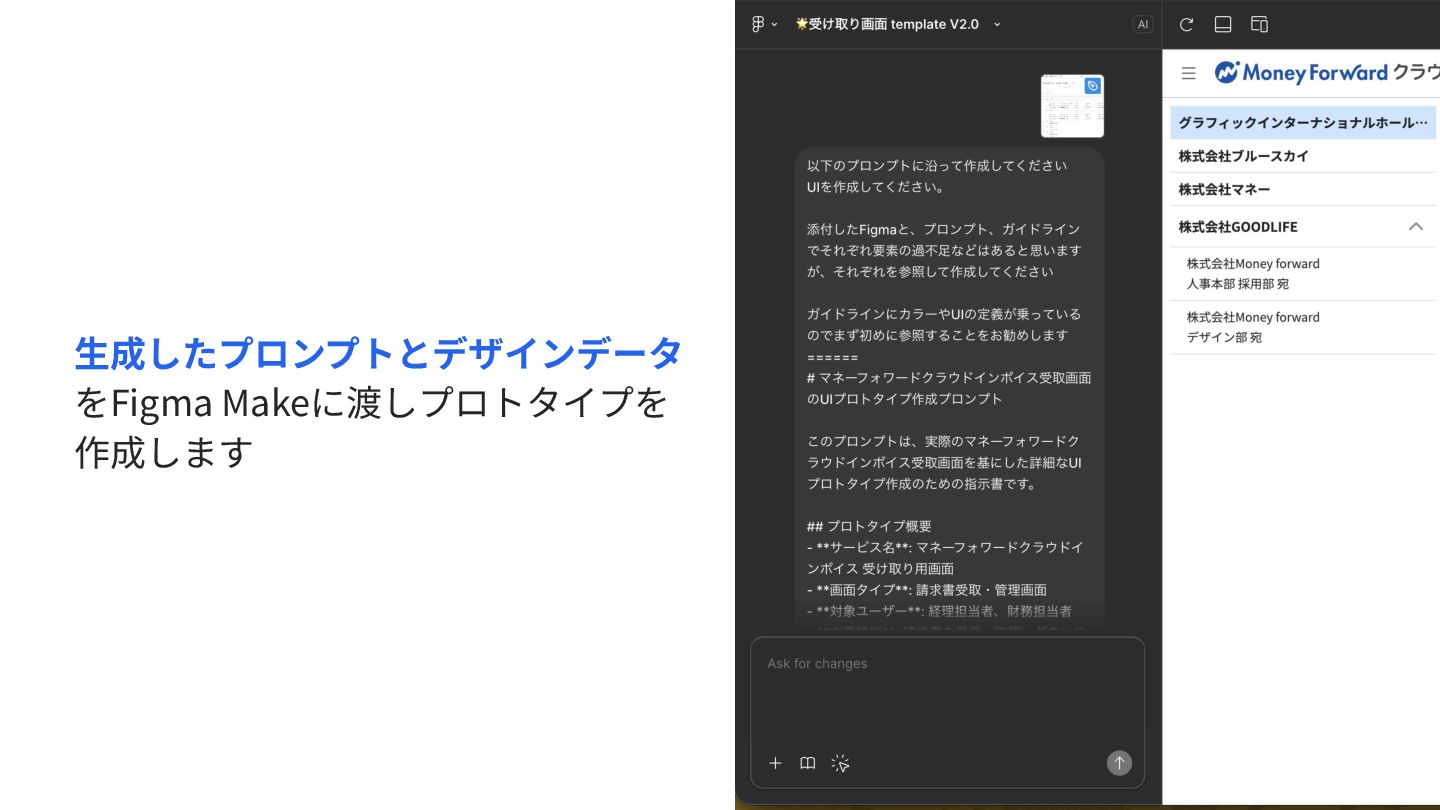Toggle the responsive device preview icon
This screenshot has width=1440, height=810.
click(x=1260, y=24)
